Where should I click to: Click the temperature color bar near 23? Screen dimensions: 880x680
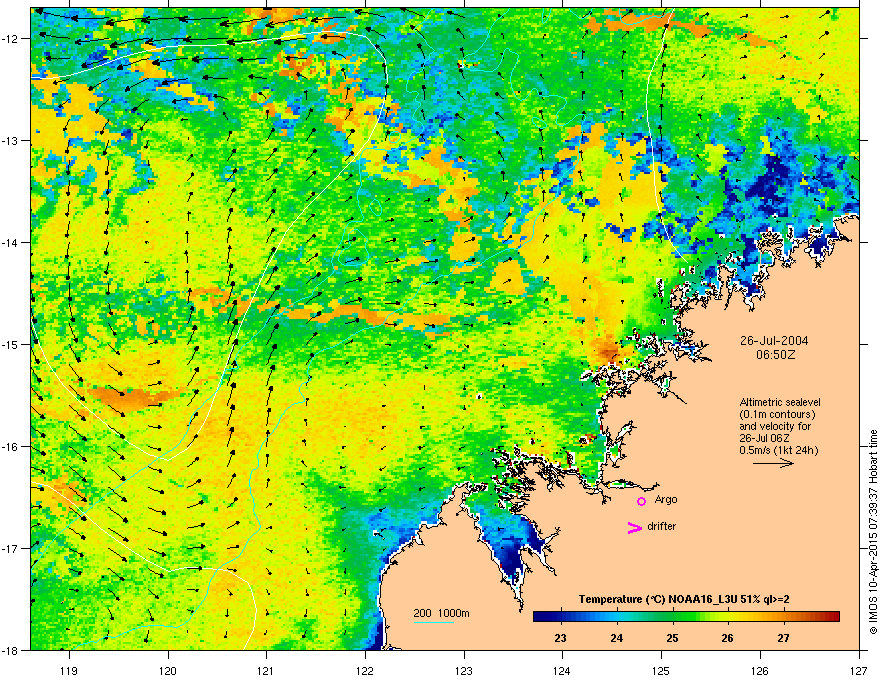tap(560, 616)
